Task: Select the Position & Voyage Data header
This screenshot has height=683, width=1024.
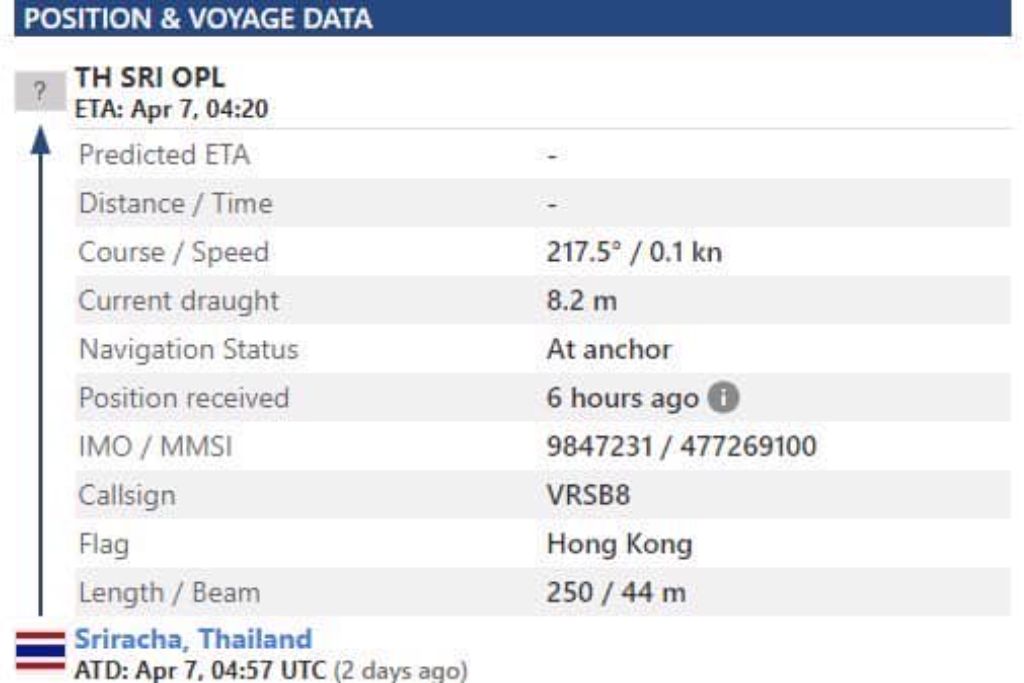Action: tap(512, 18)
